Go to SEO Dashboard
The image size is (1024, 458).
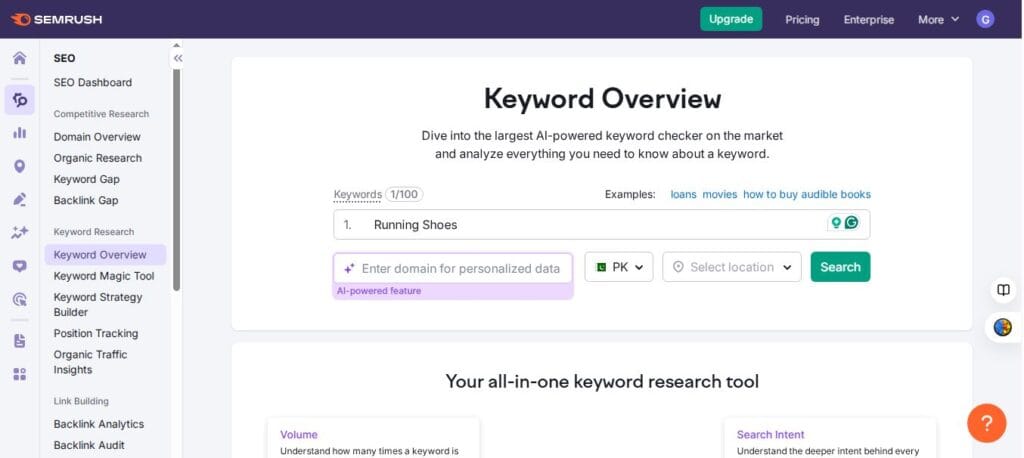(93, 82)
